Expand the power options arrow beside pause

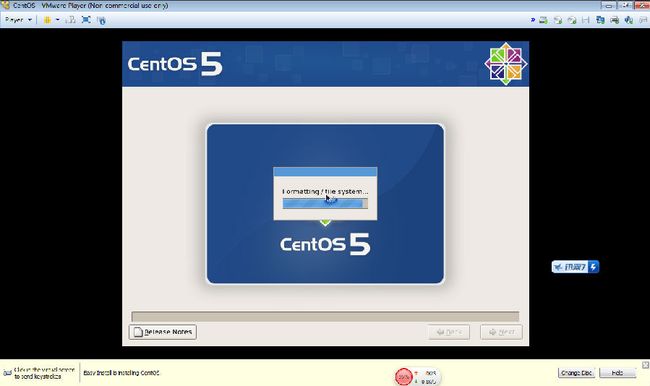coord(57,19)
